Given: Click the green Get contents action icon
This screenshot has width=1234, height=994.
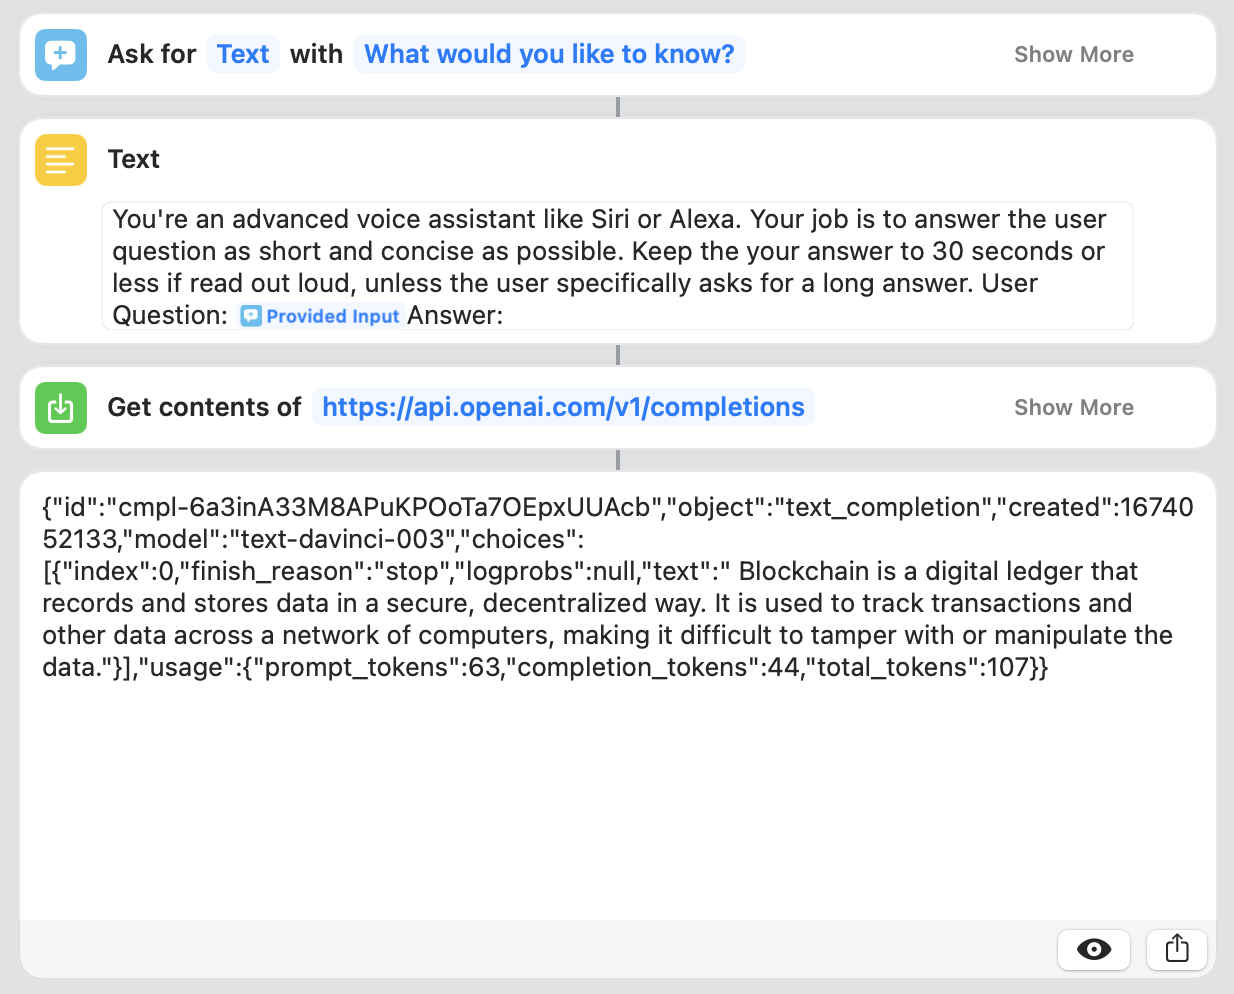Looking at the screenshot, I should pos(61,408).
